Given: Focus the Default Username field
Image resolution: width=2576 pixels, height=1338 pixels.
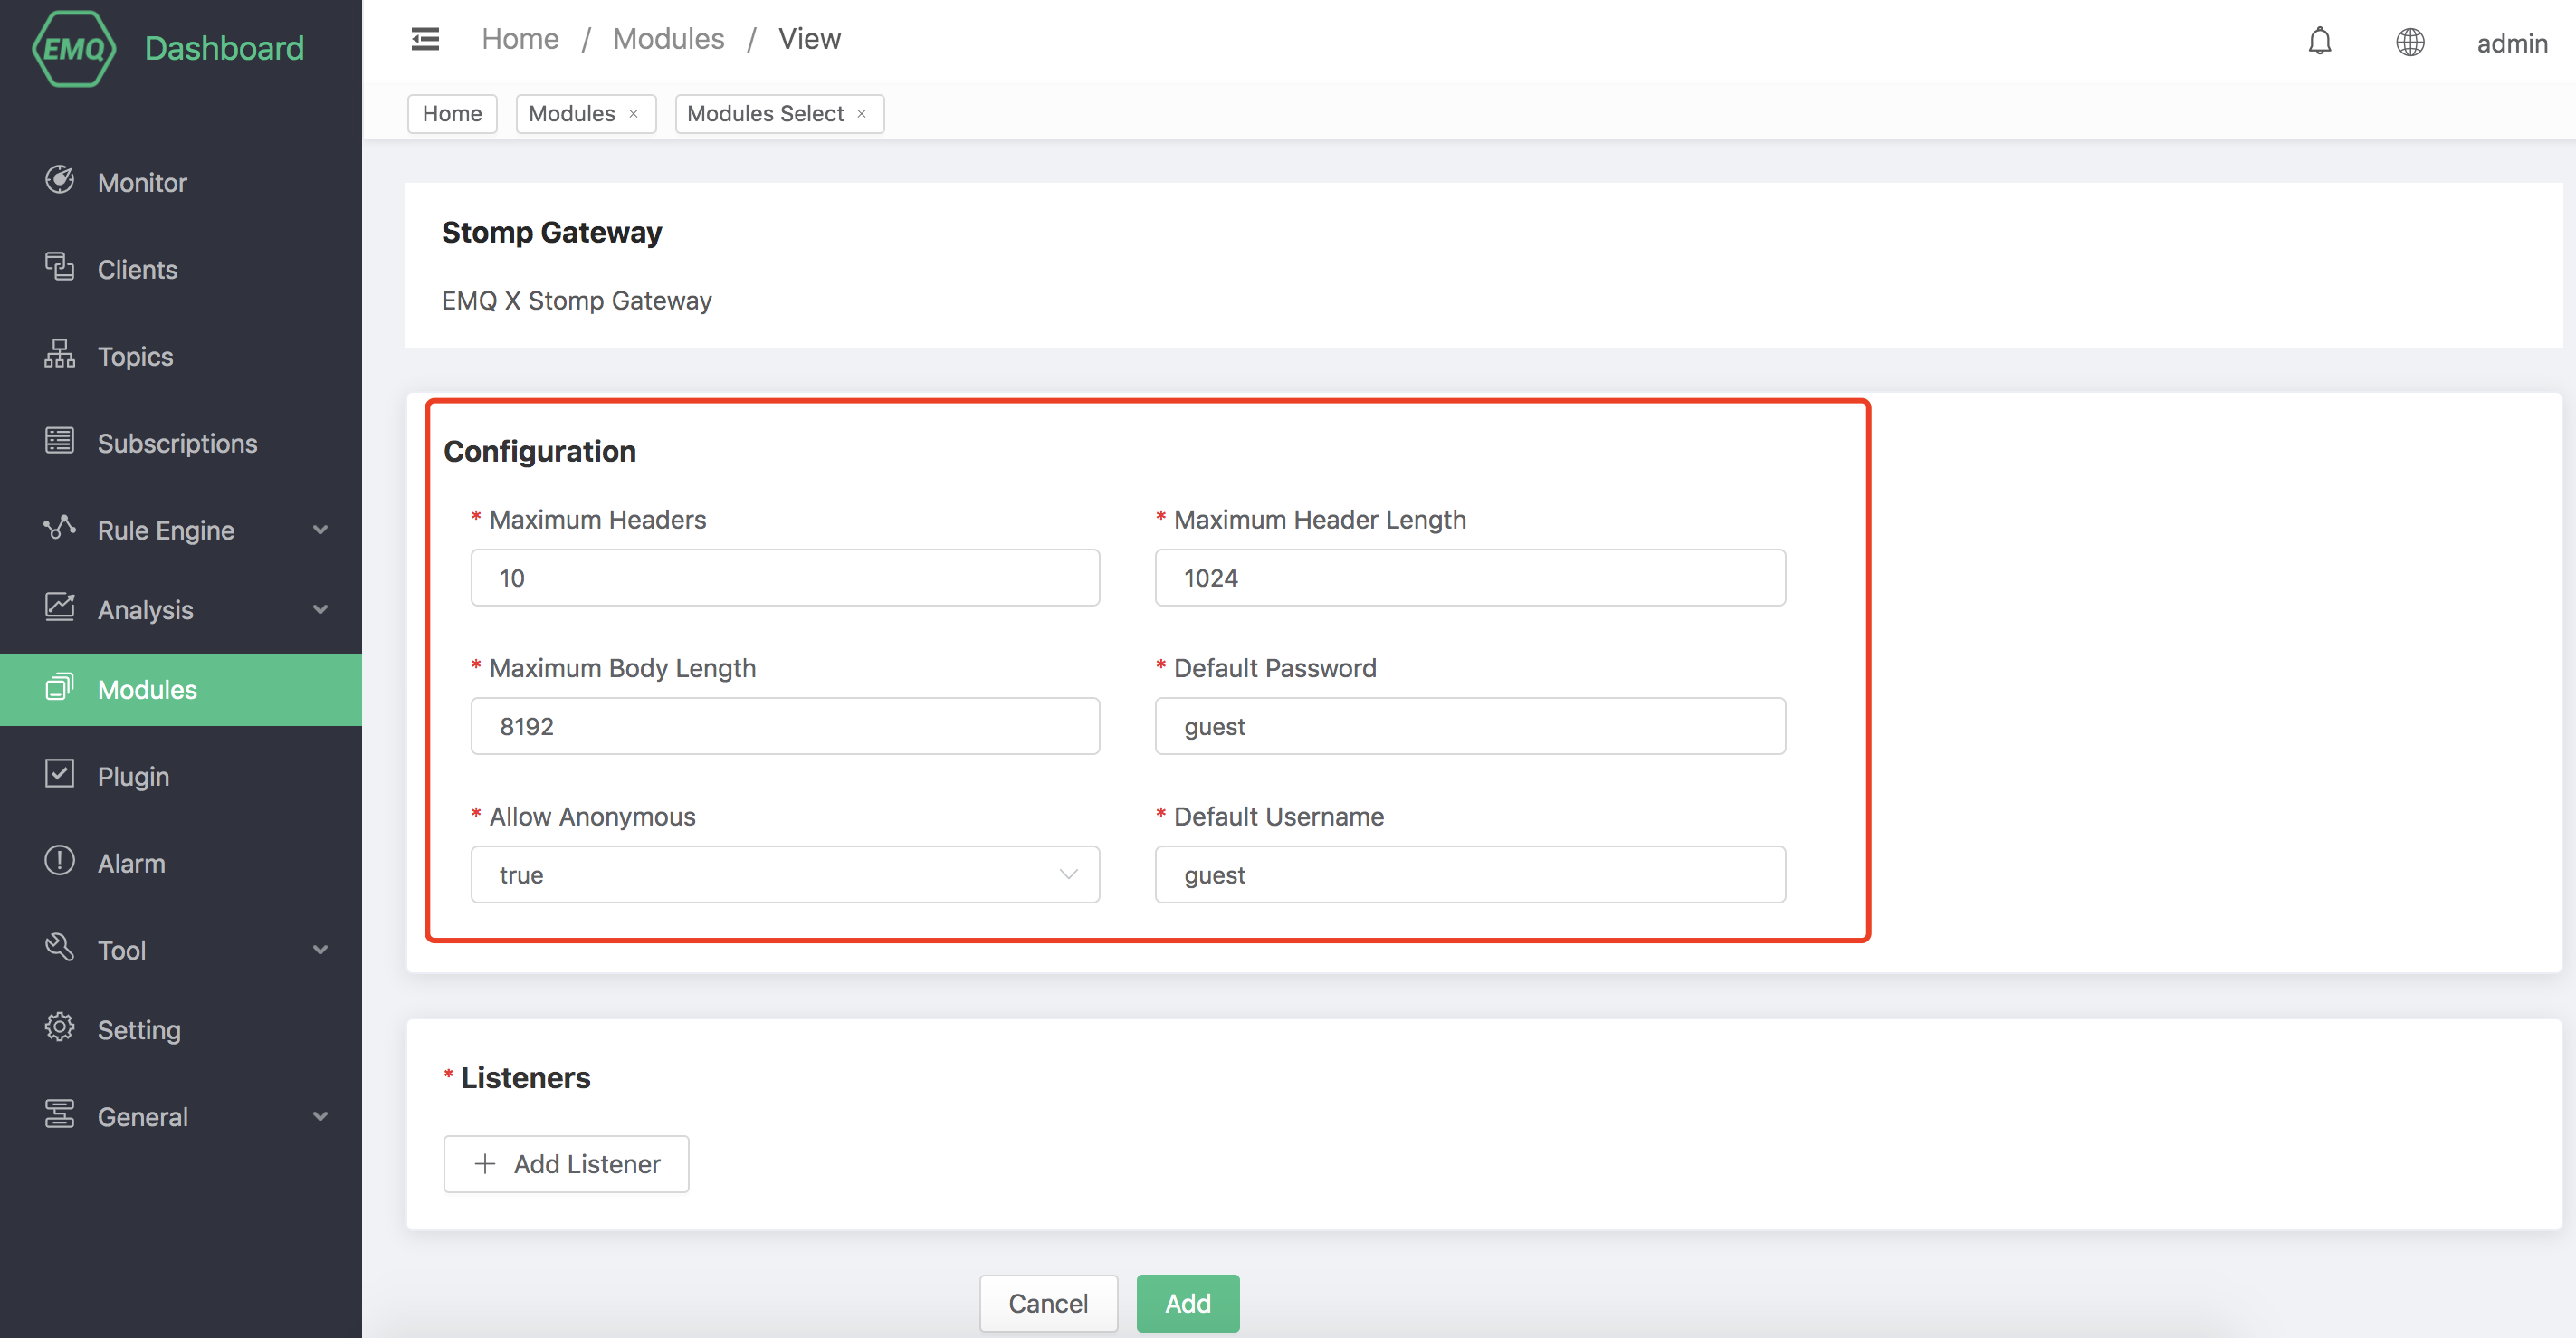Looking at the screenshot, I should click(x=1470, y=875).
